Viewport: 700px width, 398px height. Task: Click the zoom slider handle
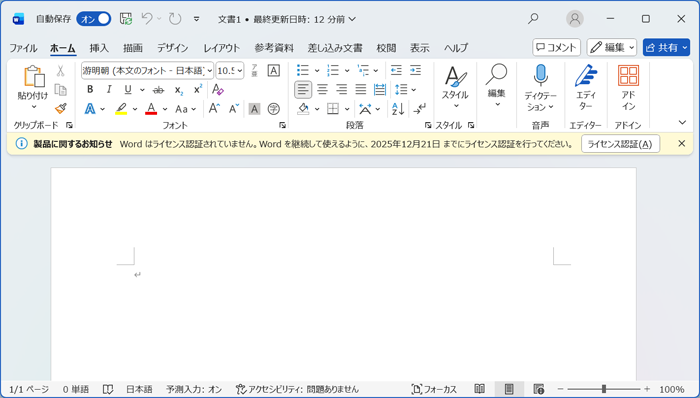pyautogui.click(x=604, y=389)
